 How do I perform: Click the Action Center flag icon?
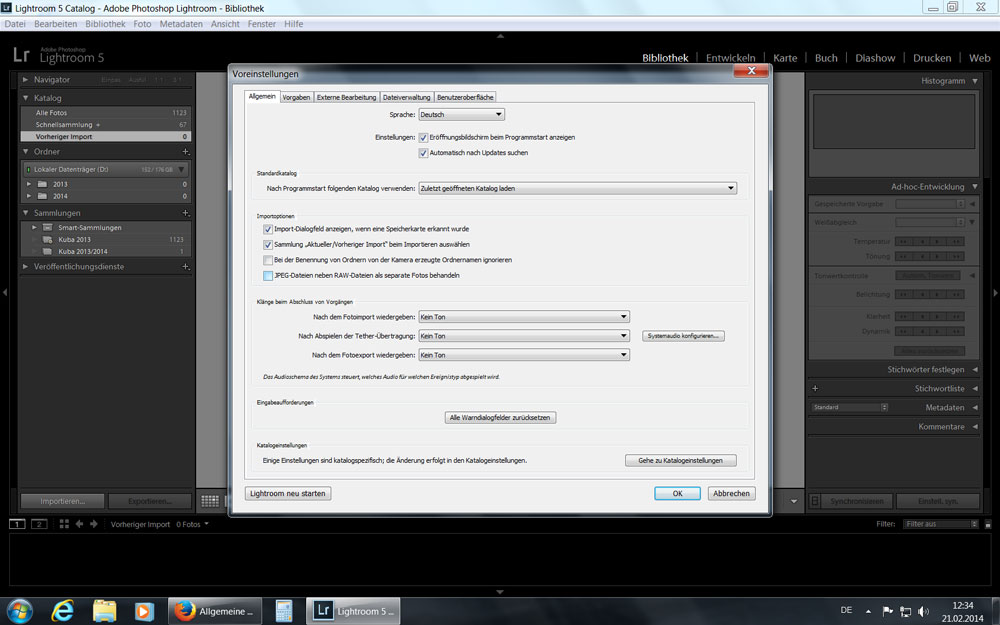(887, 611)
